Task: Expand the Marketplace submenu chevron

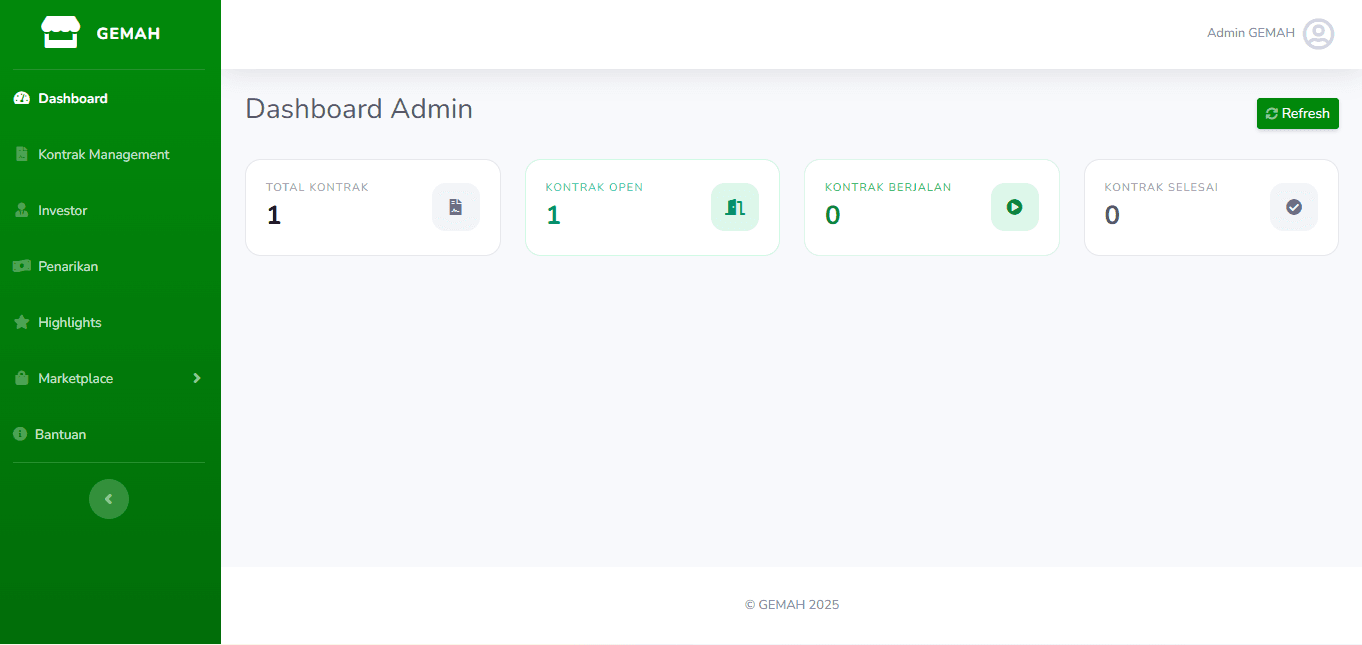Action: tap(197, 378)
